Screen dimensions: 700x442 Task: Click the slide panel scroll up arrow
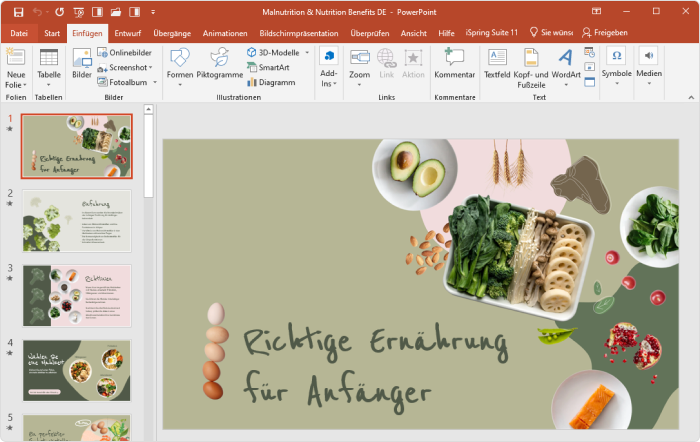pyautogui.click(x=149, y=109)
